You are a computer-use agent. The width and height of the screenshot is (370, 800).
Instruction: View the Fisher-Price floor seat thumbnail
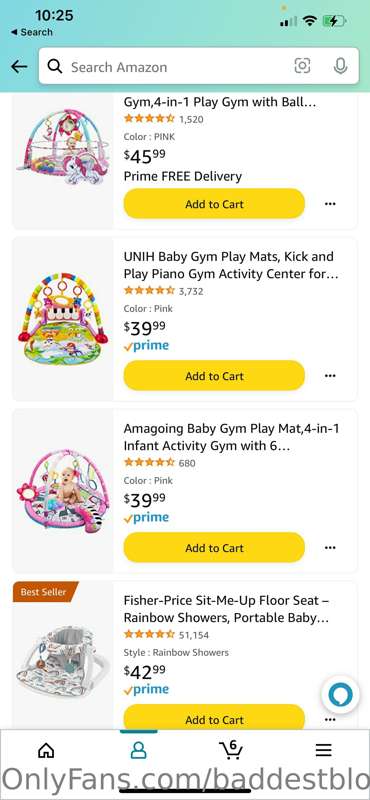pos(63,662)
